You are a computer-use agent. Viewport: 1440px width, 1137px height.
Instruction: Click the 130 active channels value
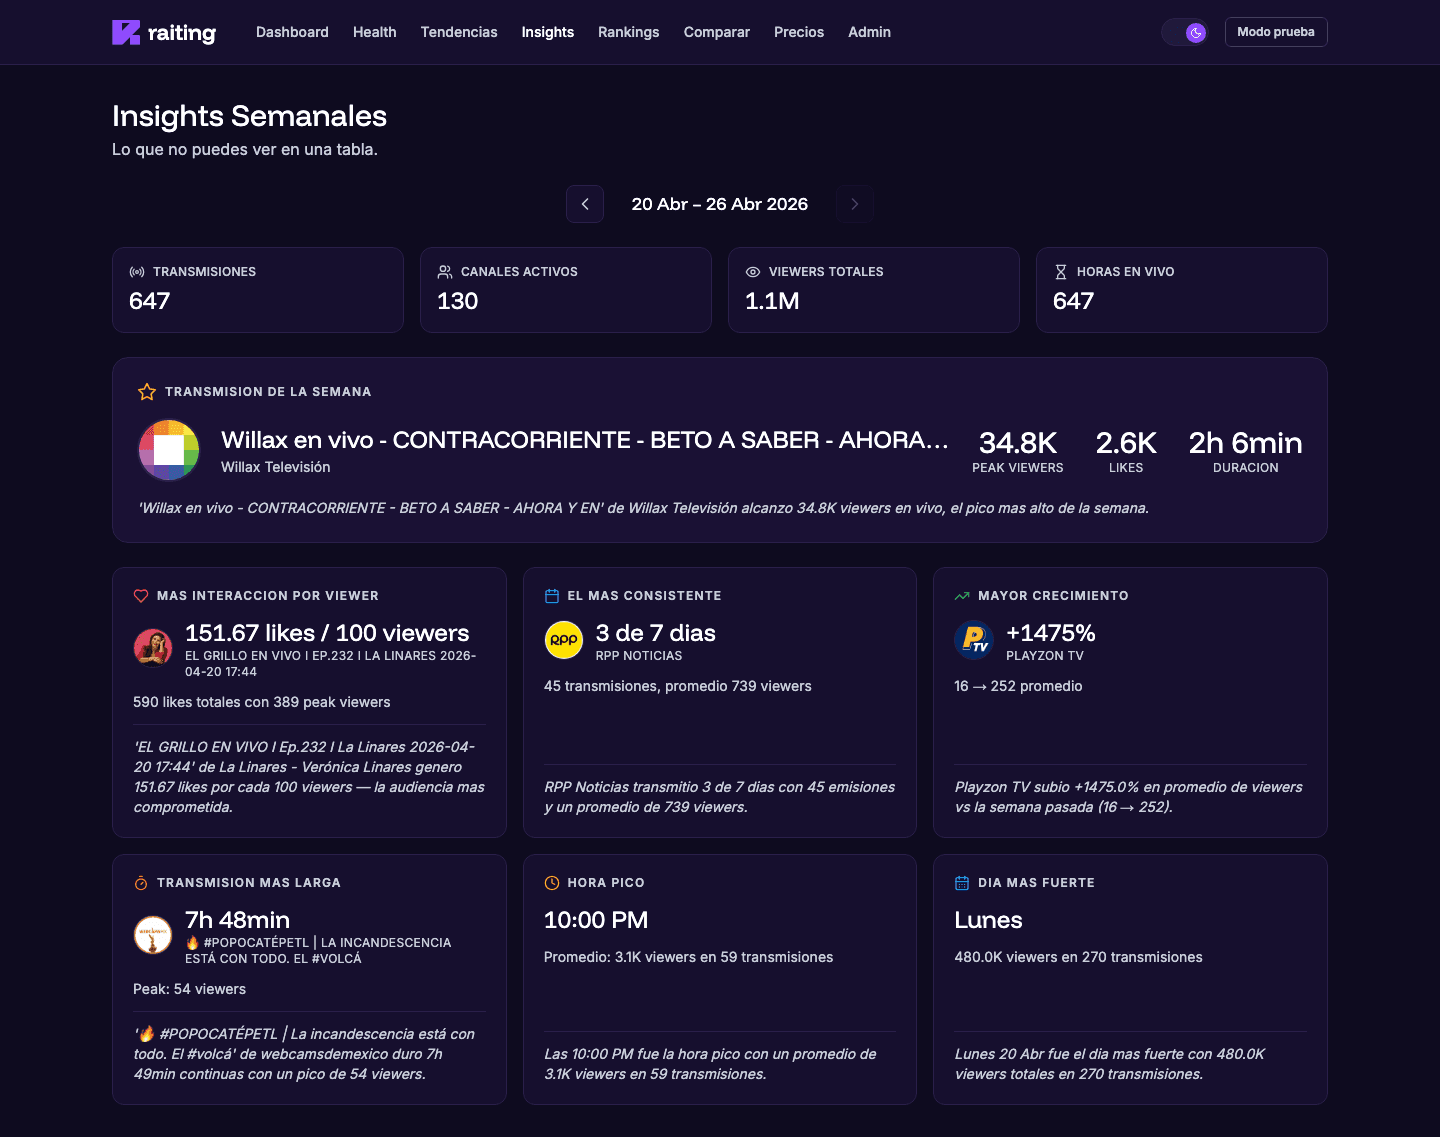458,301
